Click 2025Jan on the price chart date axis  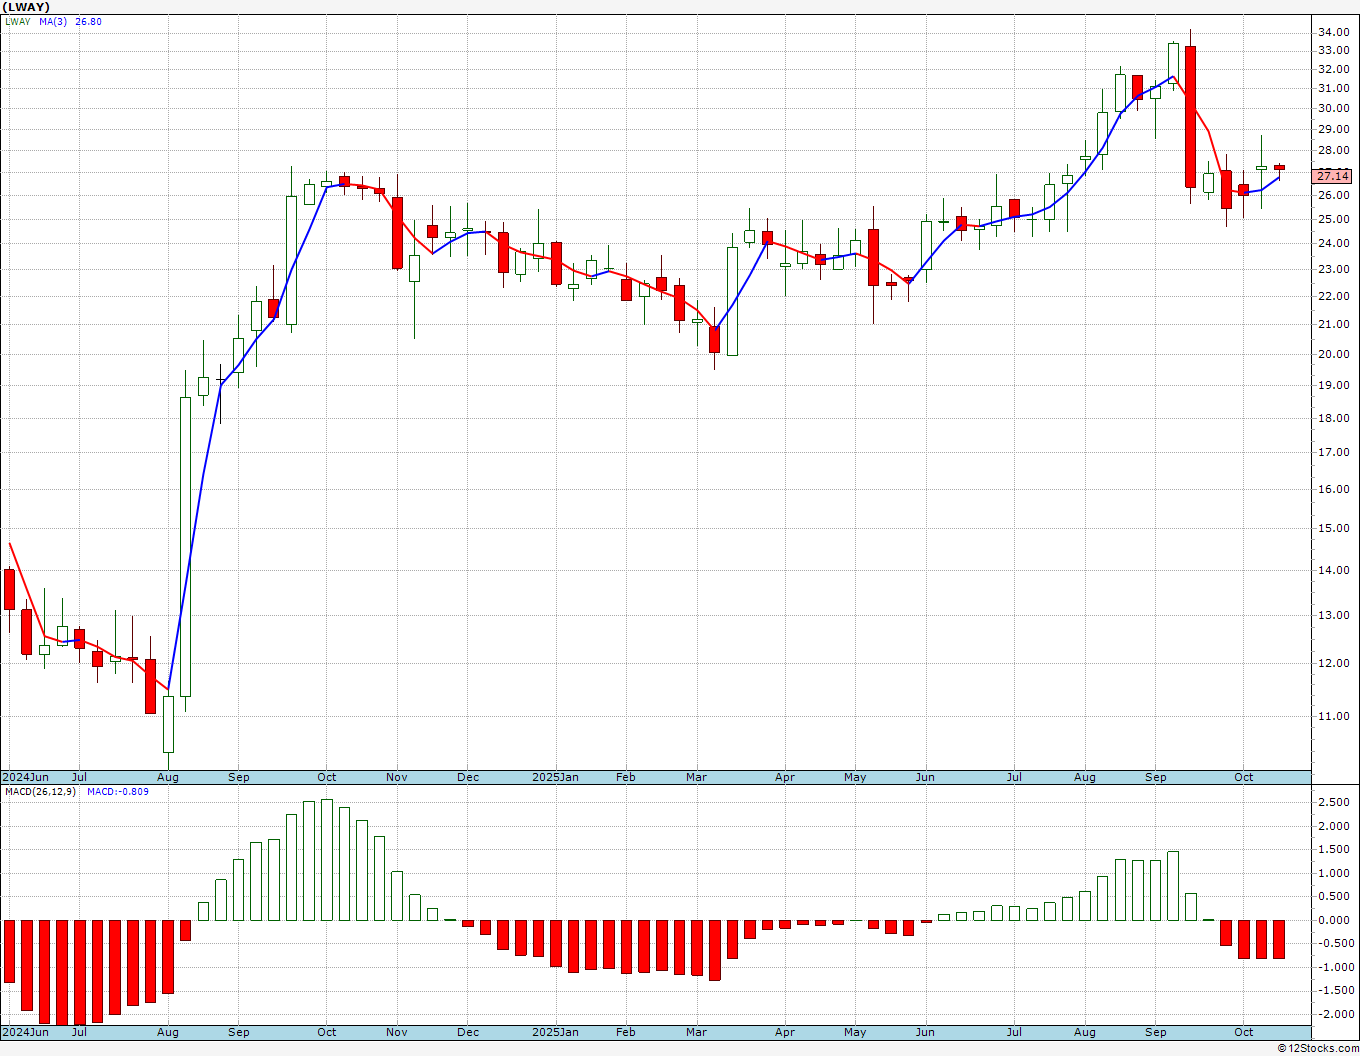555,777
